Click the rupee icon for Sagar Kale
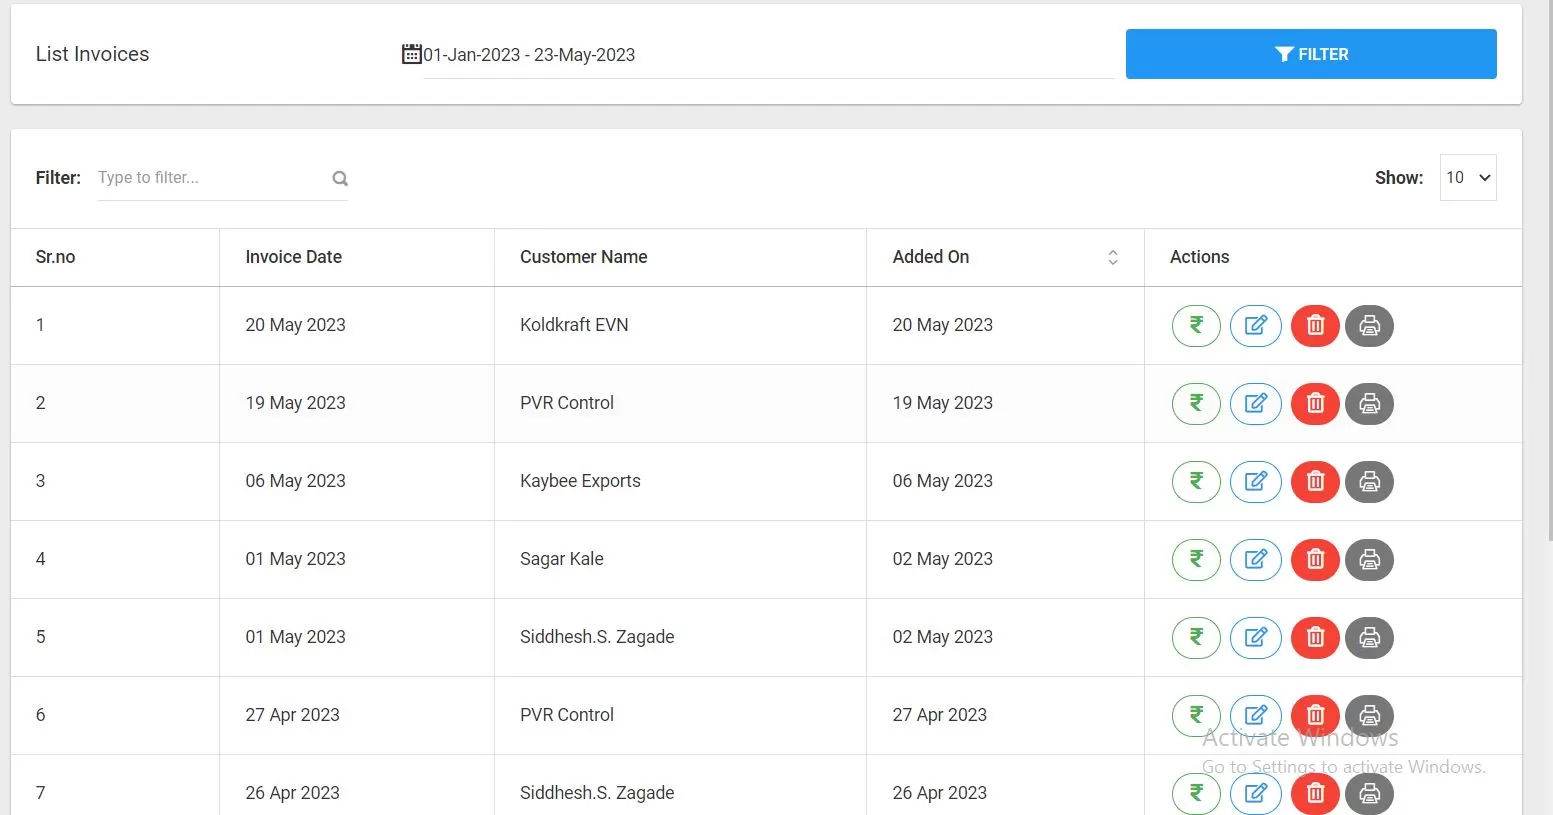The height and width of the screenshot is (815, 1553). pyautogui.click(x=1196, y=560)
